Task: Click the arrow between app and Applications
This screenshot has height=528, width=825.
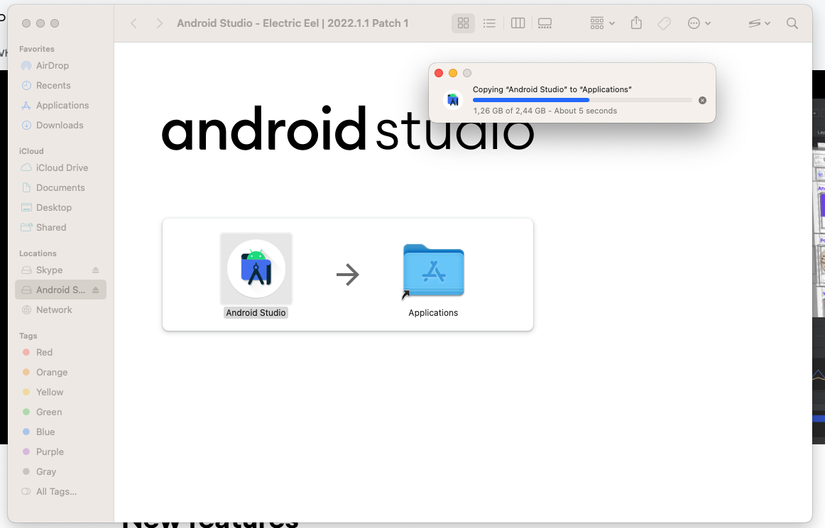Action: [x=347, y=275]
